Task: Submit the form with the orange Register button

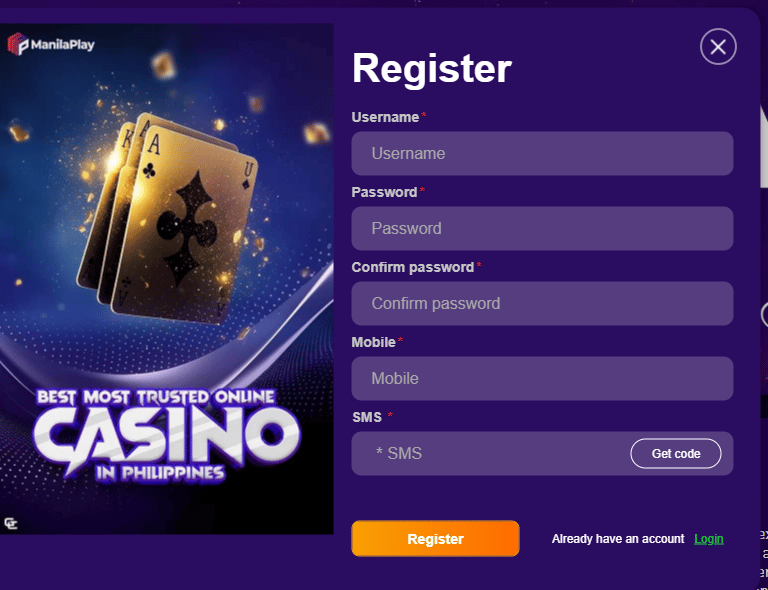Action: (435, 539)
